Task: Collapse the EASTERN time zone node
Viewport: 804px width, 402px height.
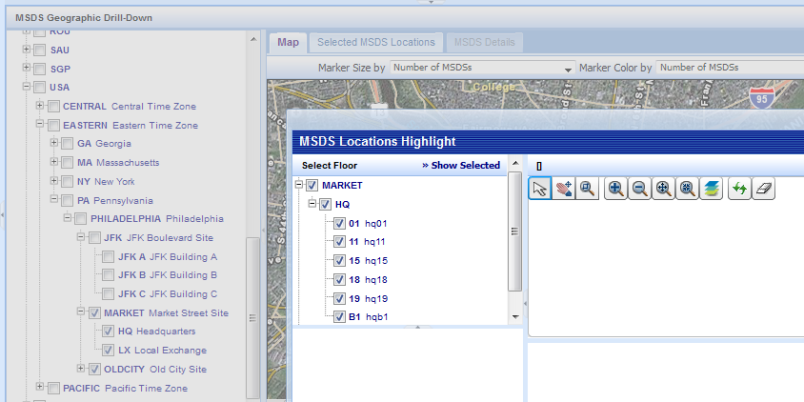Action: [40, 124]
